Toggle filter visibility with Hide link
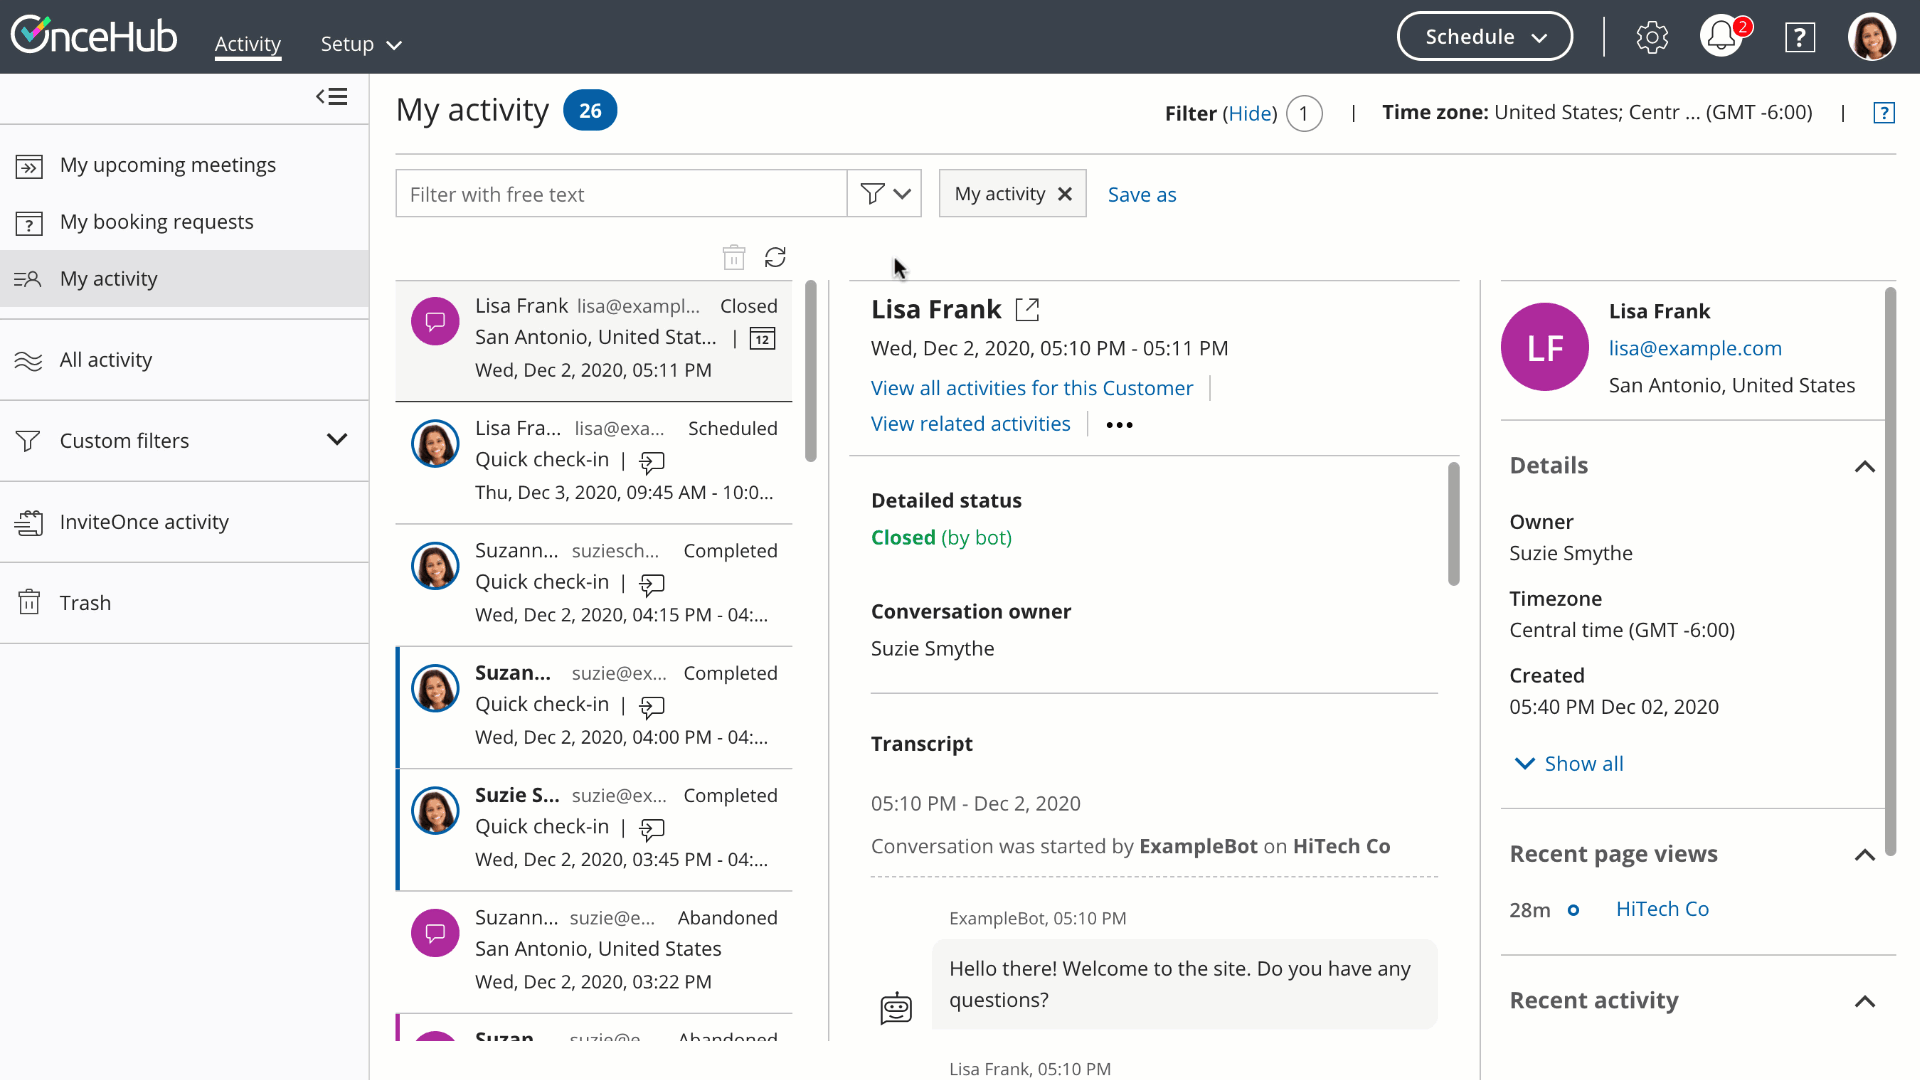 1250,114
